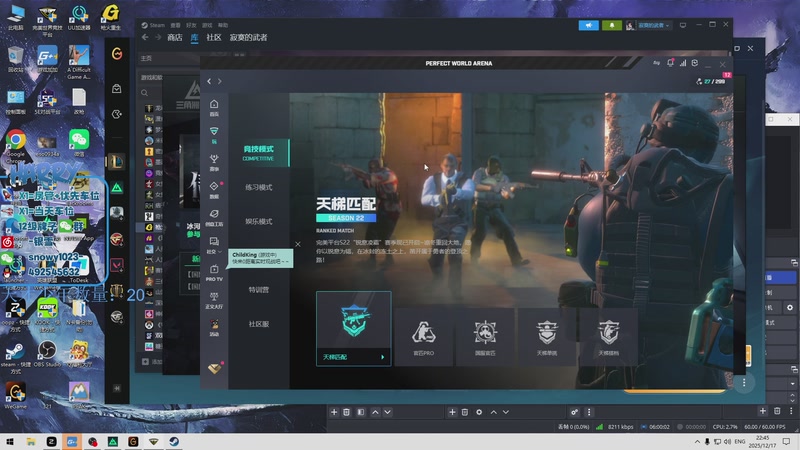Toggle microphone tray icon on taskbar
Image resolution: width=800 pixels, height=450 pixels.
coord(707,442)
